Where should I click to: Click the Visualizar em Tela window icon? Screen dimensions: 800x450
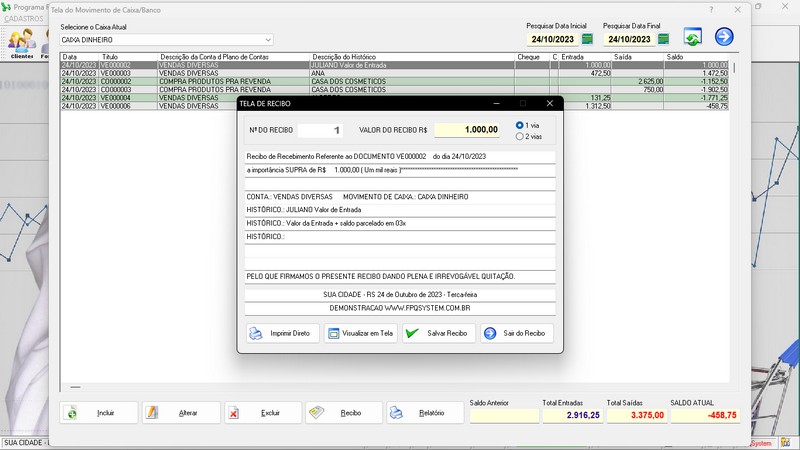(x=333, y=334)
